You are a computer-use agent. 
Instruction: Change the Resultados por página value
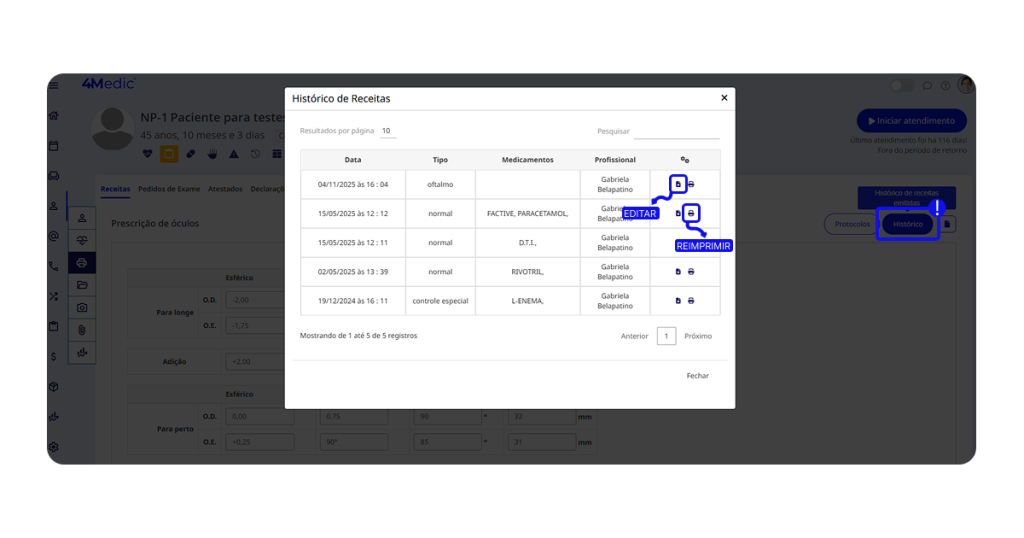tap(387, 131)
